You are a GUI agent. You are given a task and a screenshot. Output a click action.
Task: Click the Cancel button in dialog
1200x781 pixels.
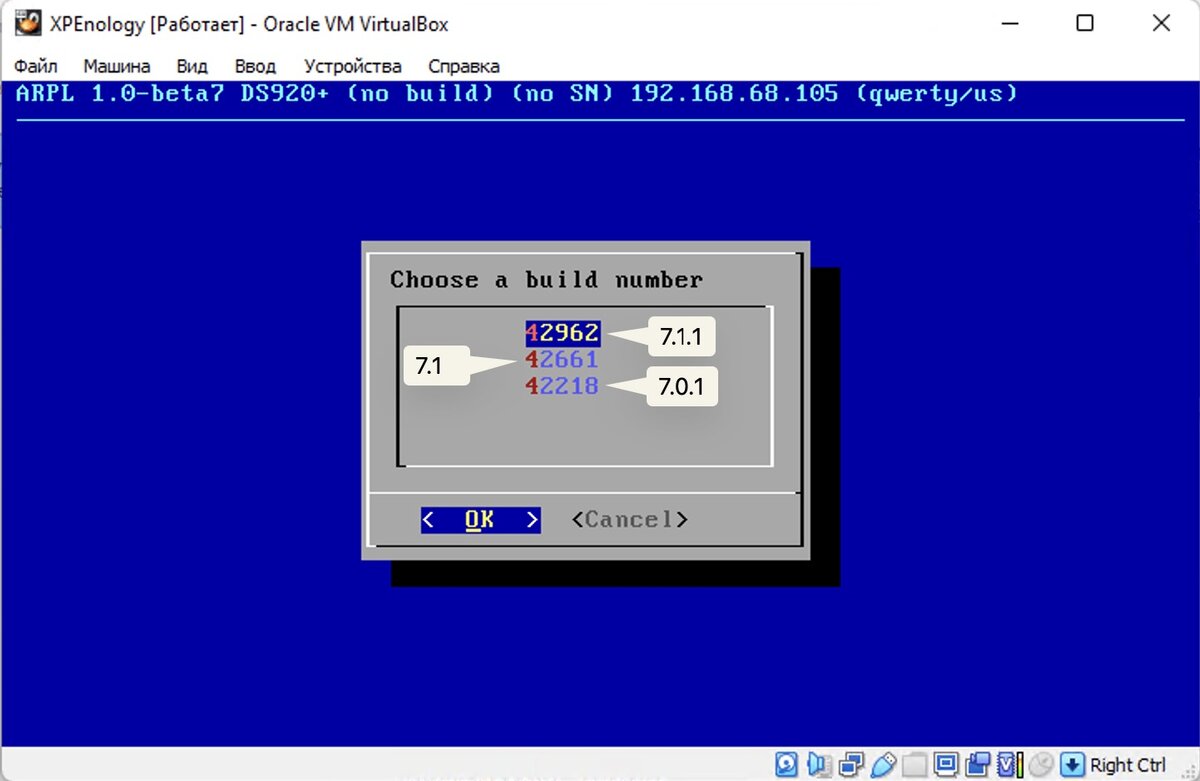pyautogui.click(x=630, y=520)
